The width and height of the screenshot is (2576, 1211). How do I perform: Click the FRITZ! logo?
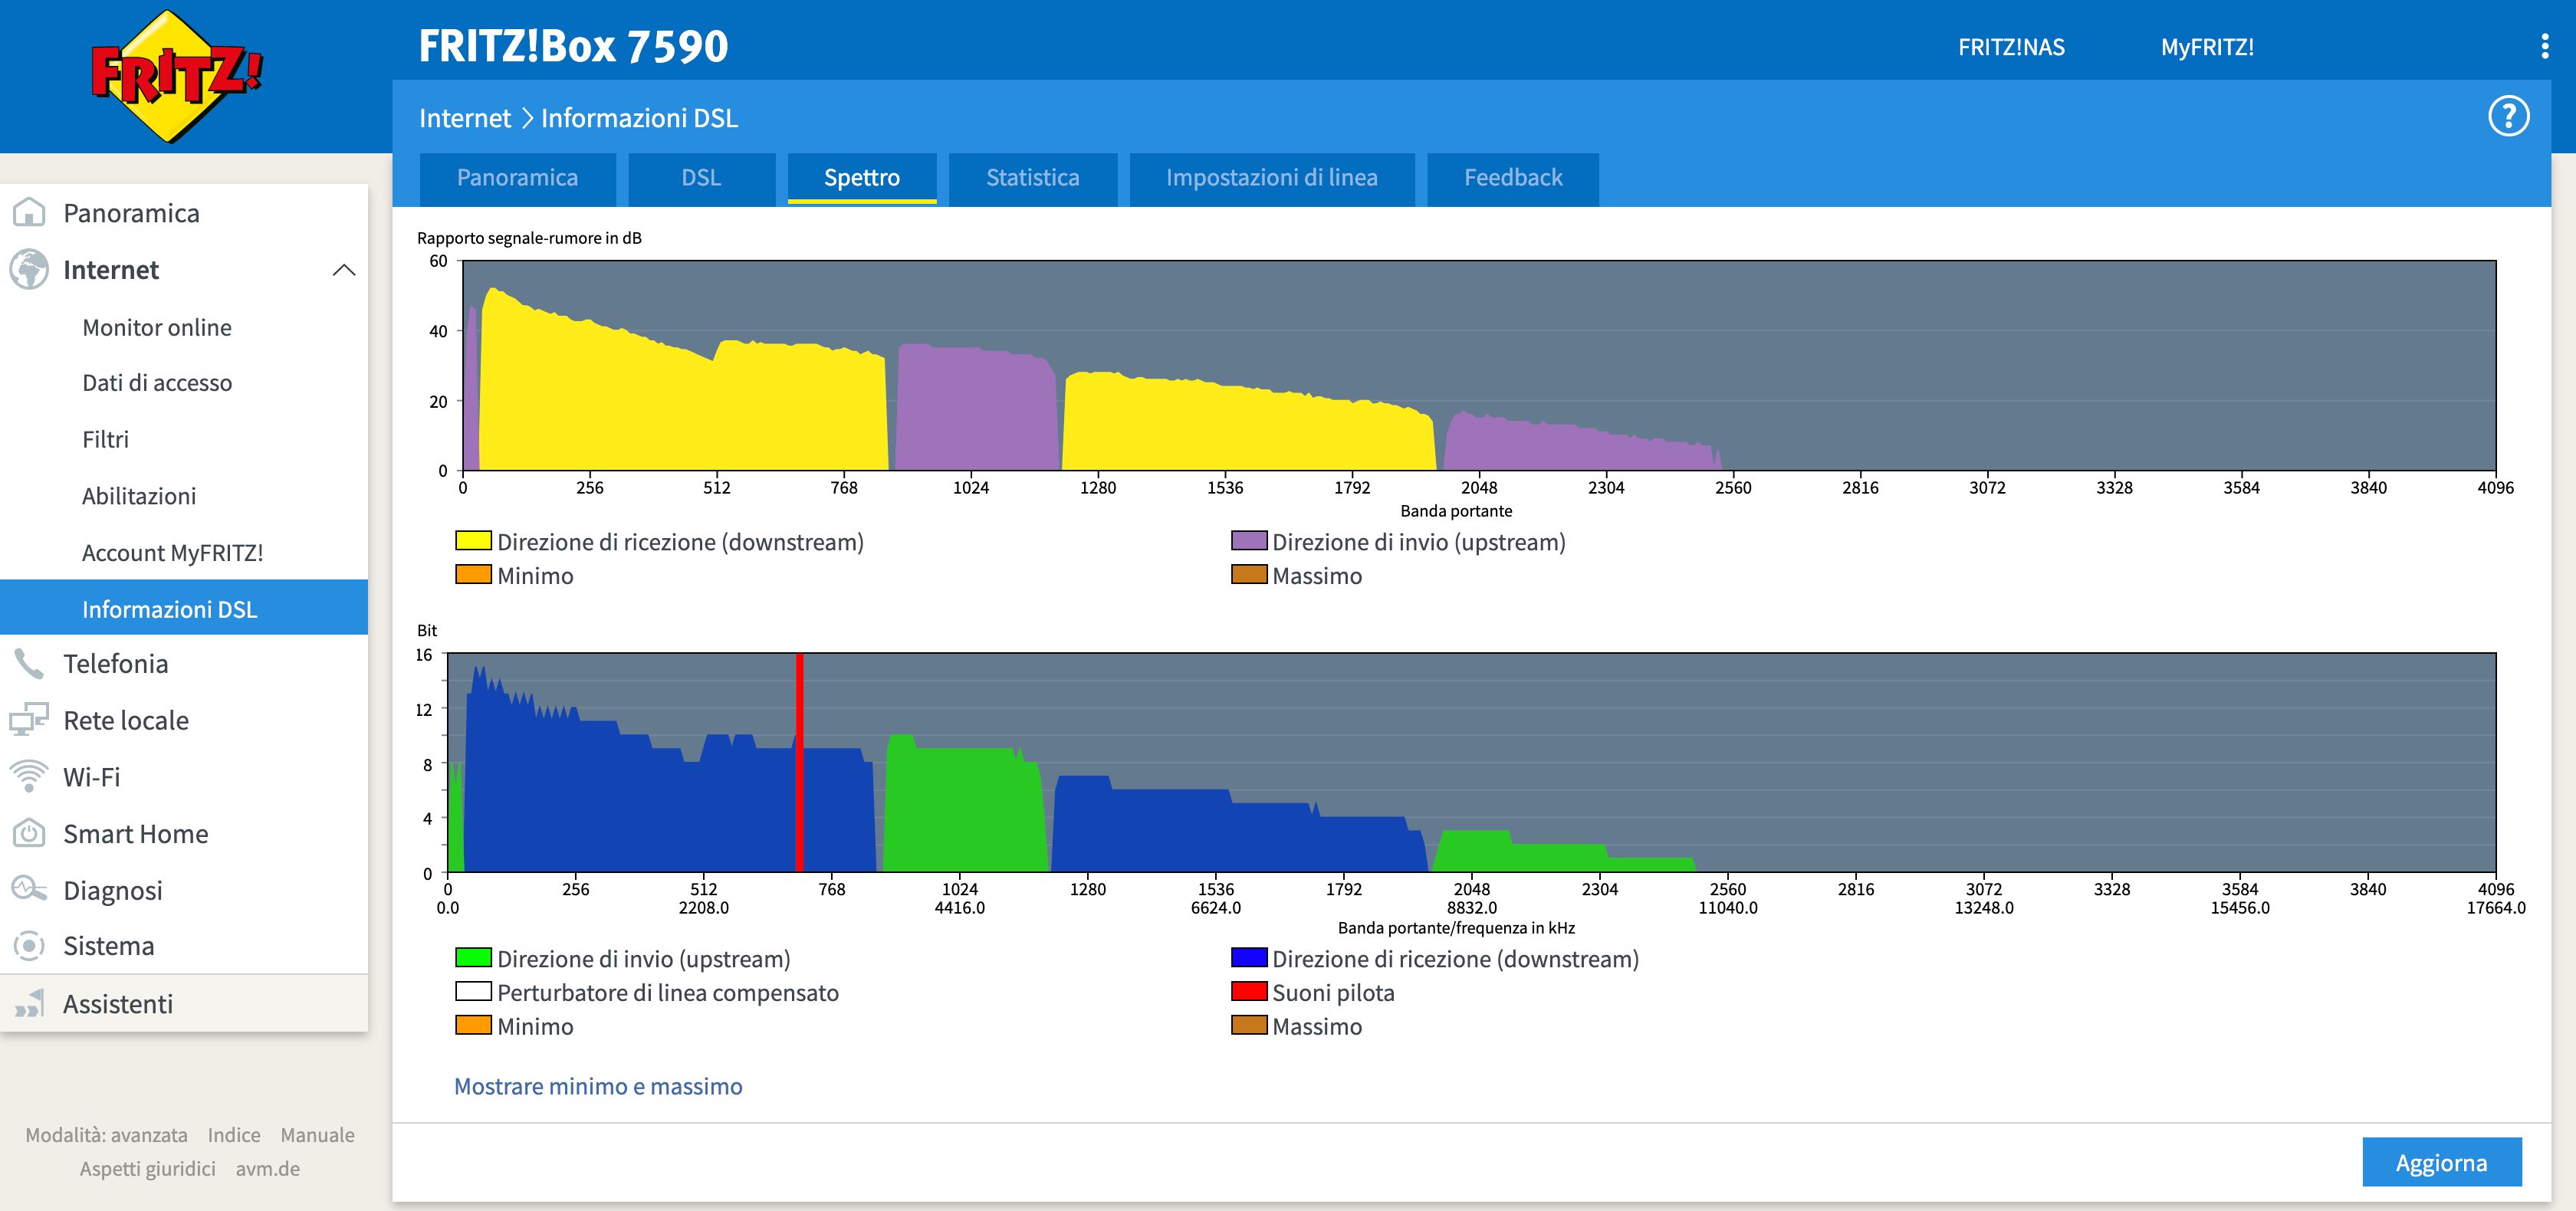pos(176,76)
